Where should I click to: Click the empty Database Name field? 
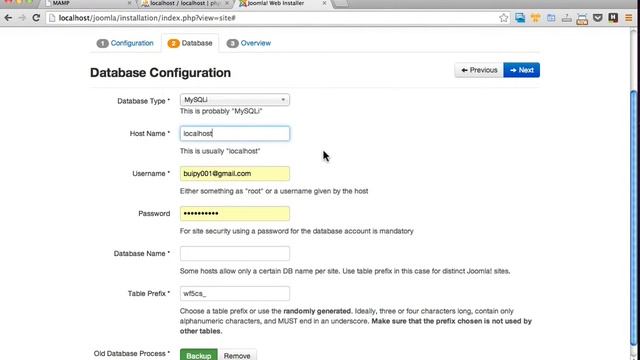pyautogui.click(x=235, y=253)
